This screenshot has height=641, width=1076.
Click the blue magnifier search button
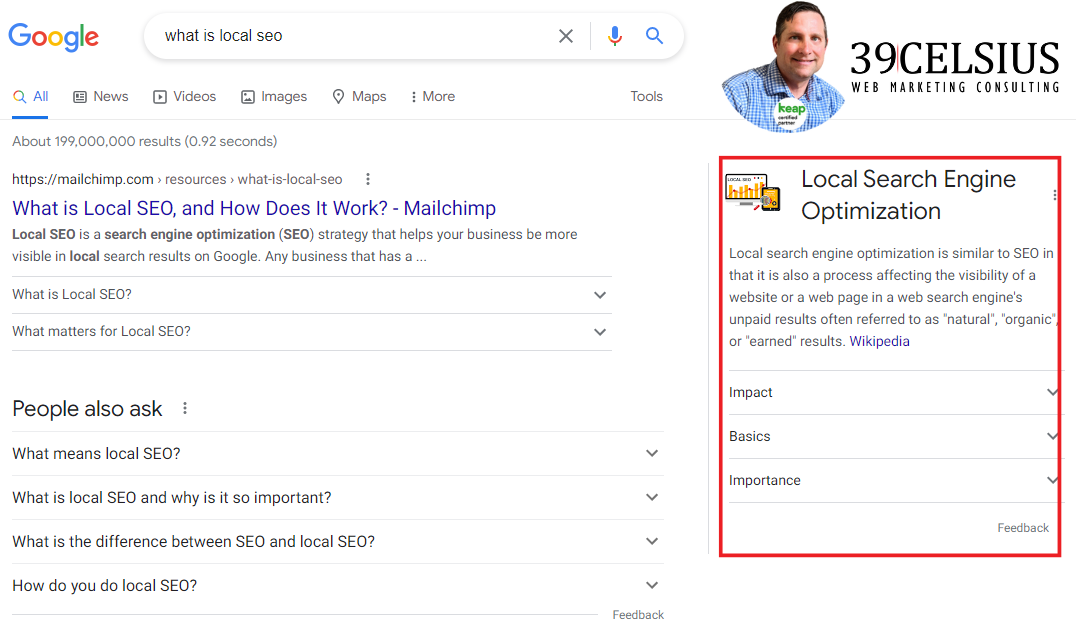coord(655,36)
